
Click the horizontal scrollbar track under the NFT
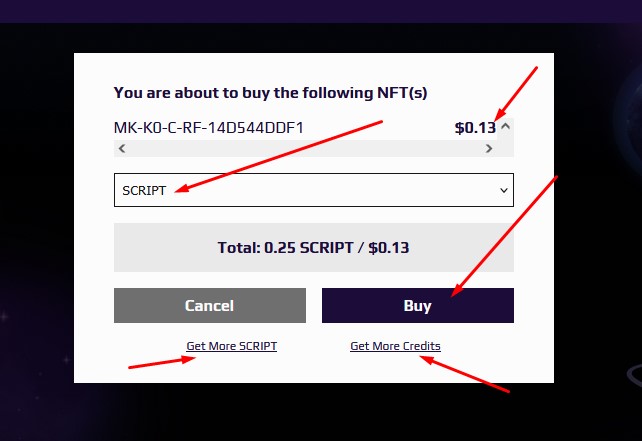pos(305,148)
